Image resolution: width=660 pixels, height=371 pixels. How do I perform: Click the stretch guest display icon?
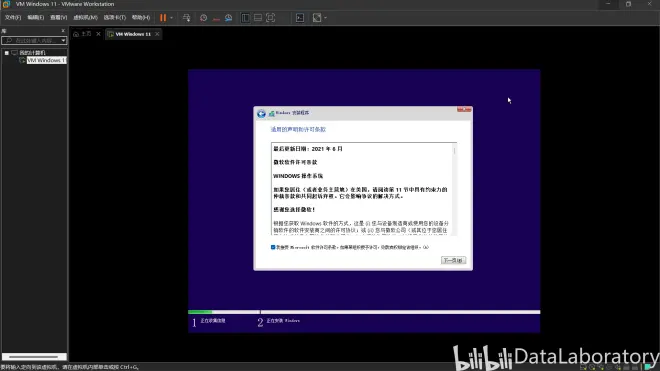[x=317, y=18]
